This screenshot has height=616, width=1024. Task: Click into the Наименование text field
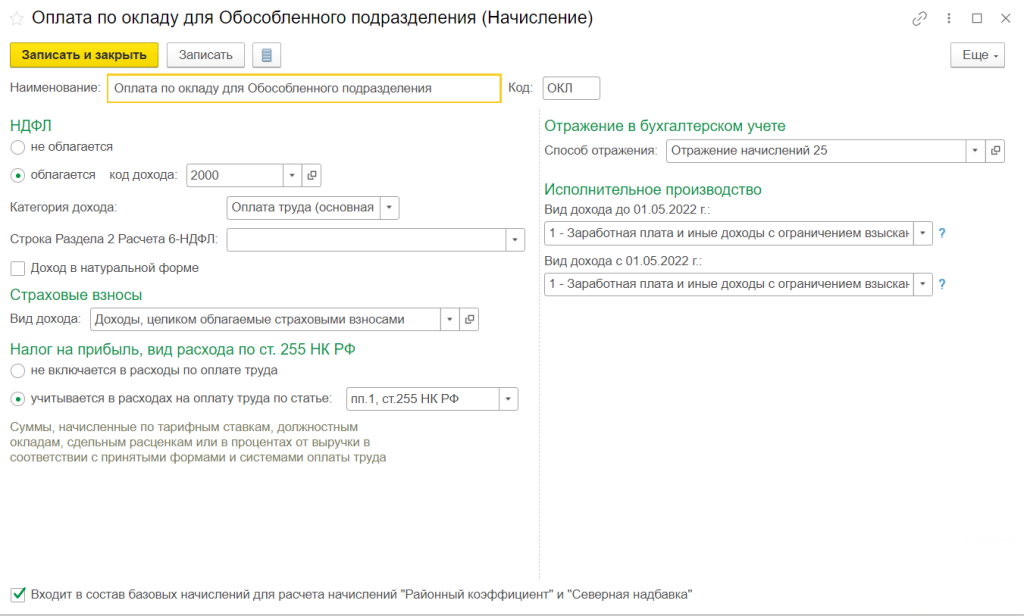(x=303, y=88)
